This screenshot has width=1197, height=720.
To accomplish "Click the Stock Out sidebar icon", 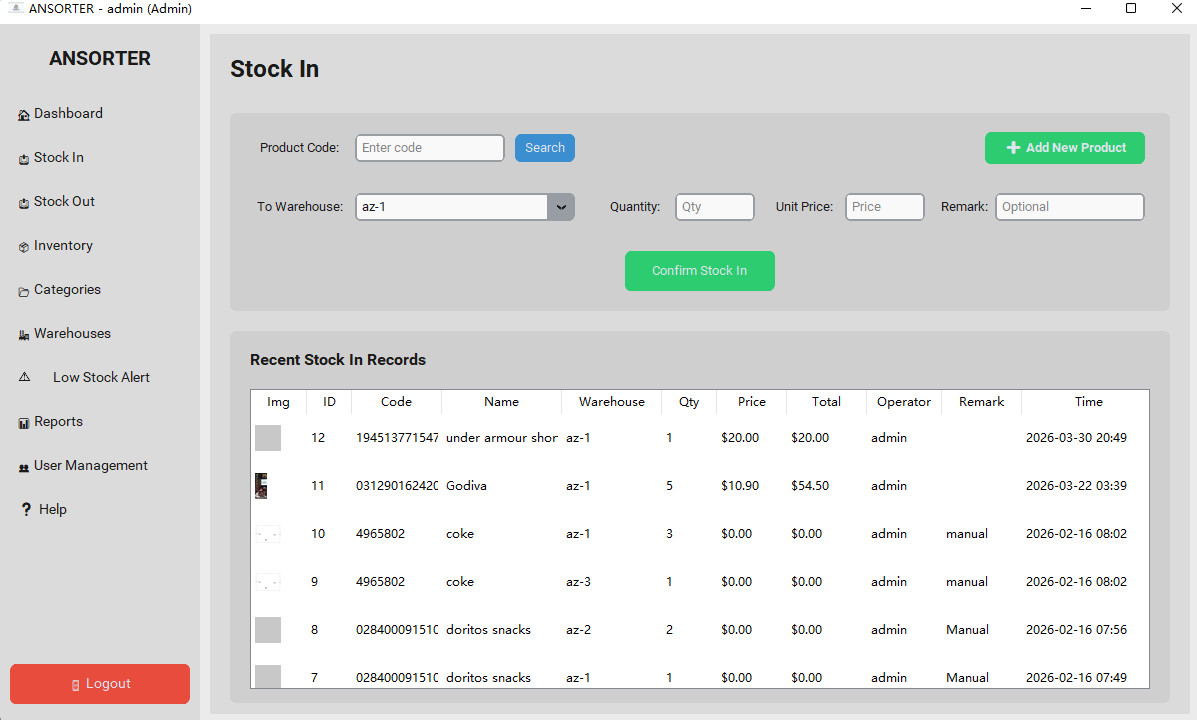I will 24,202.
